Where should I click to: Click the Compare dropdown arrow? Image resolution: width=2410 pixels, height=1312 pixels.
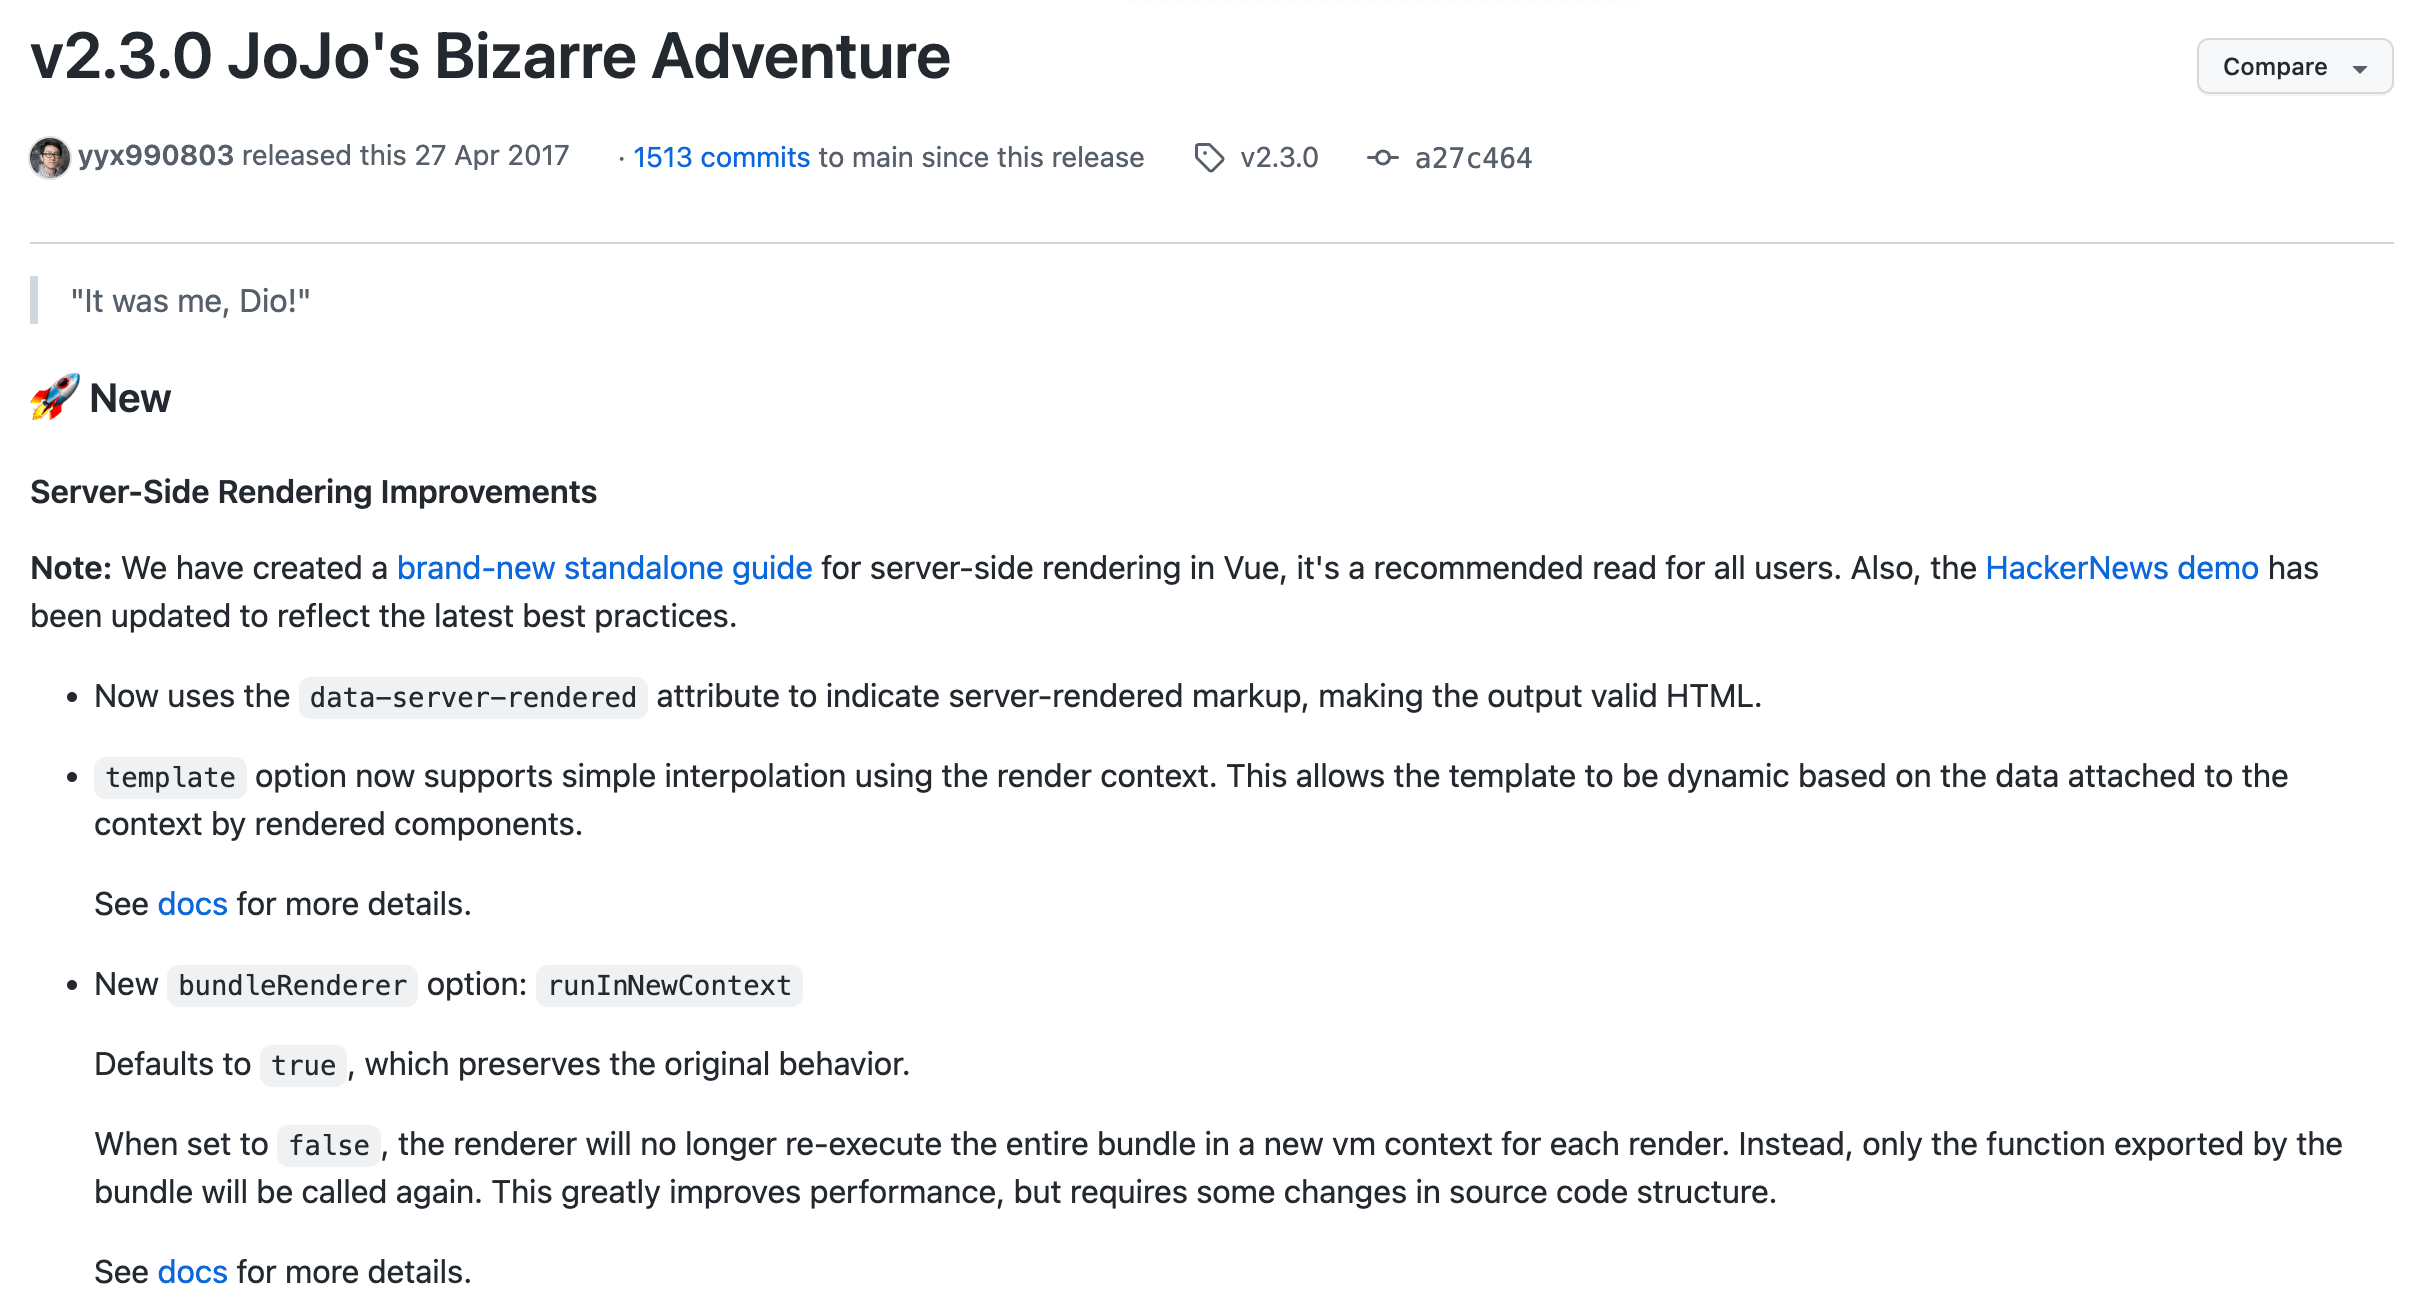coord(2360,69)
